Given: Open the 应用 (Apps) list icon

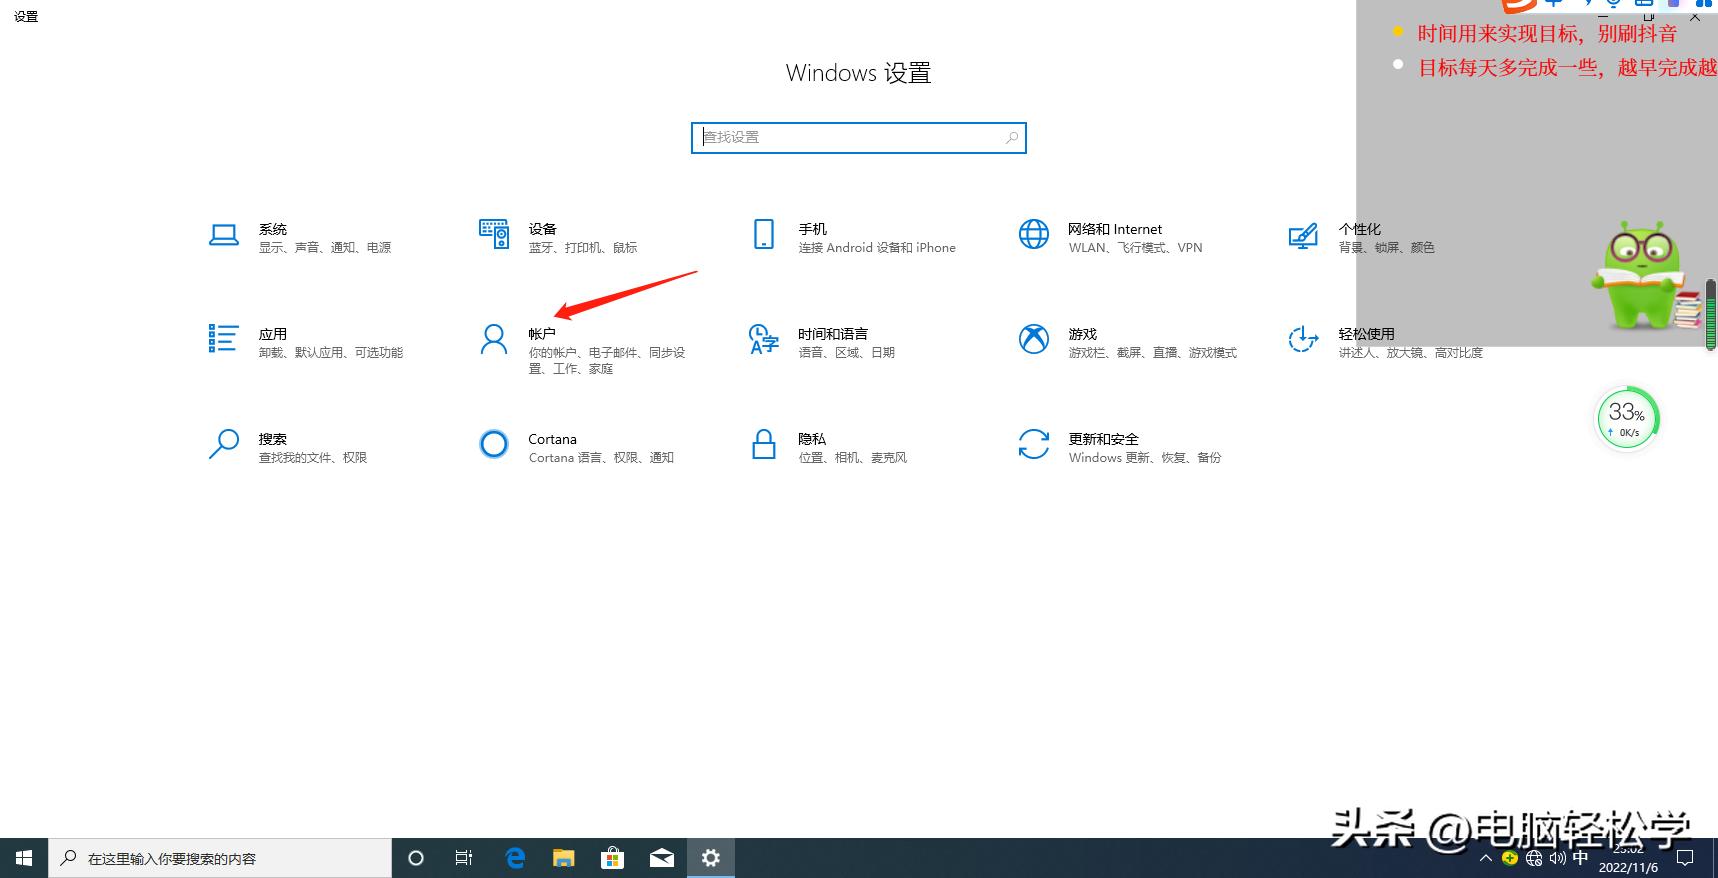Looking at the screenshot, I should [223, 339].
